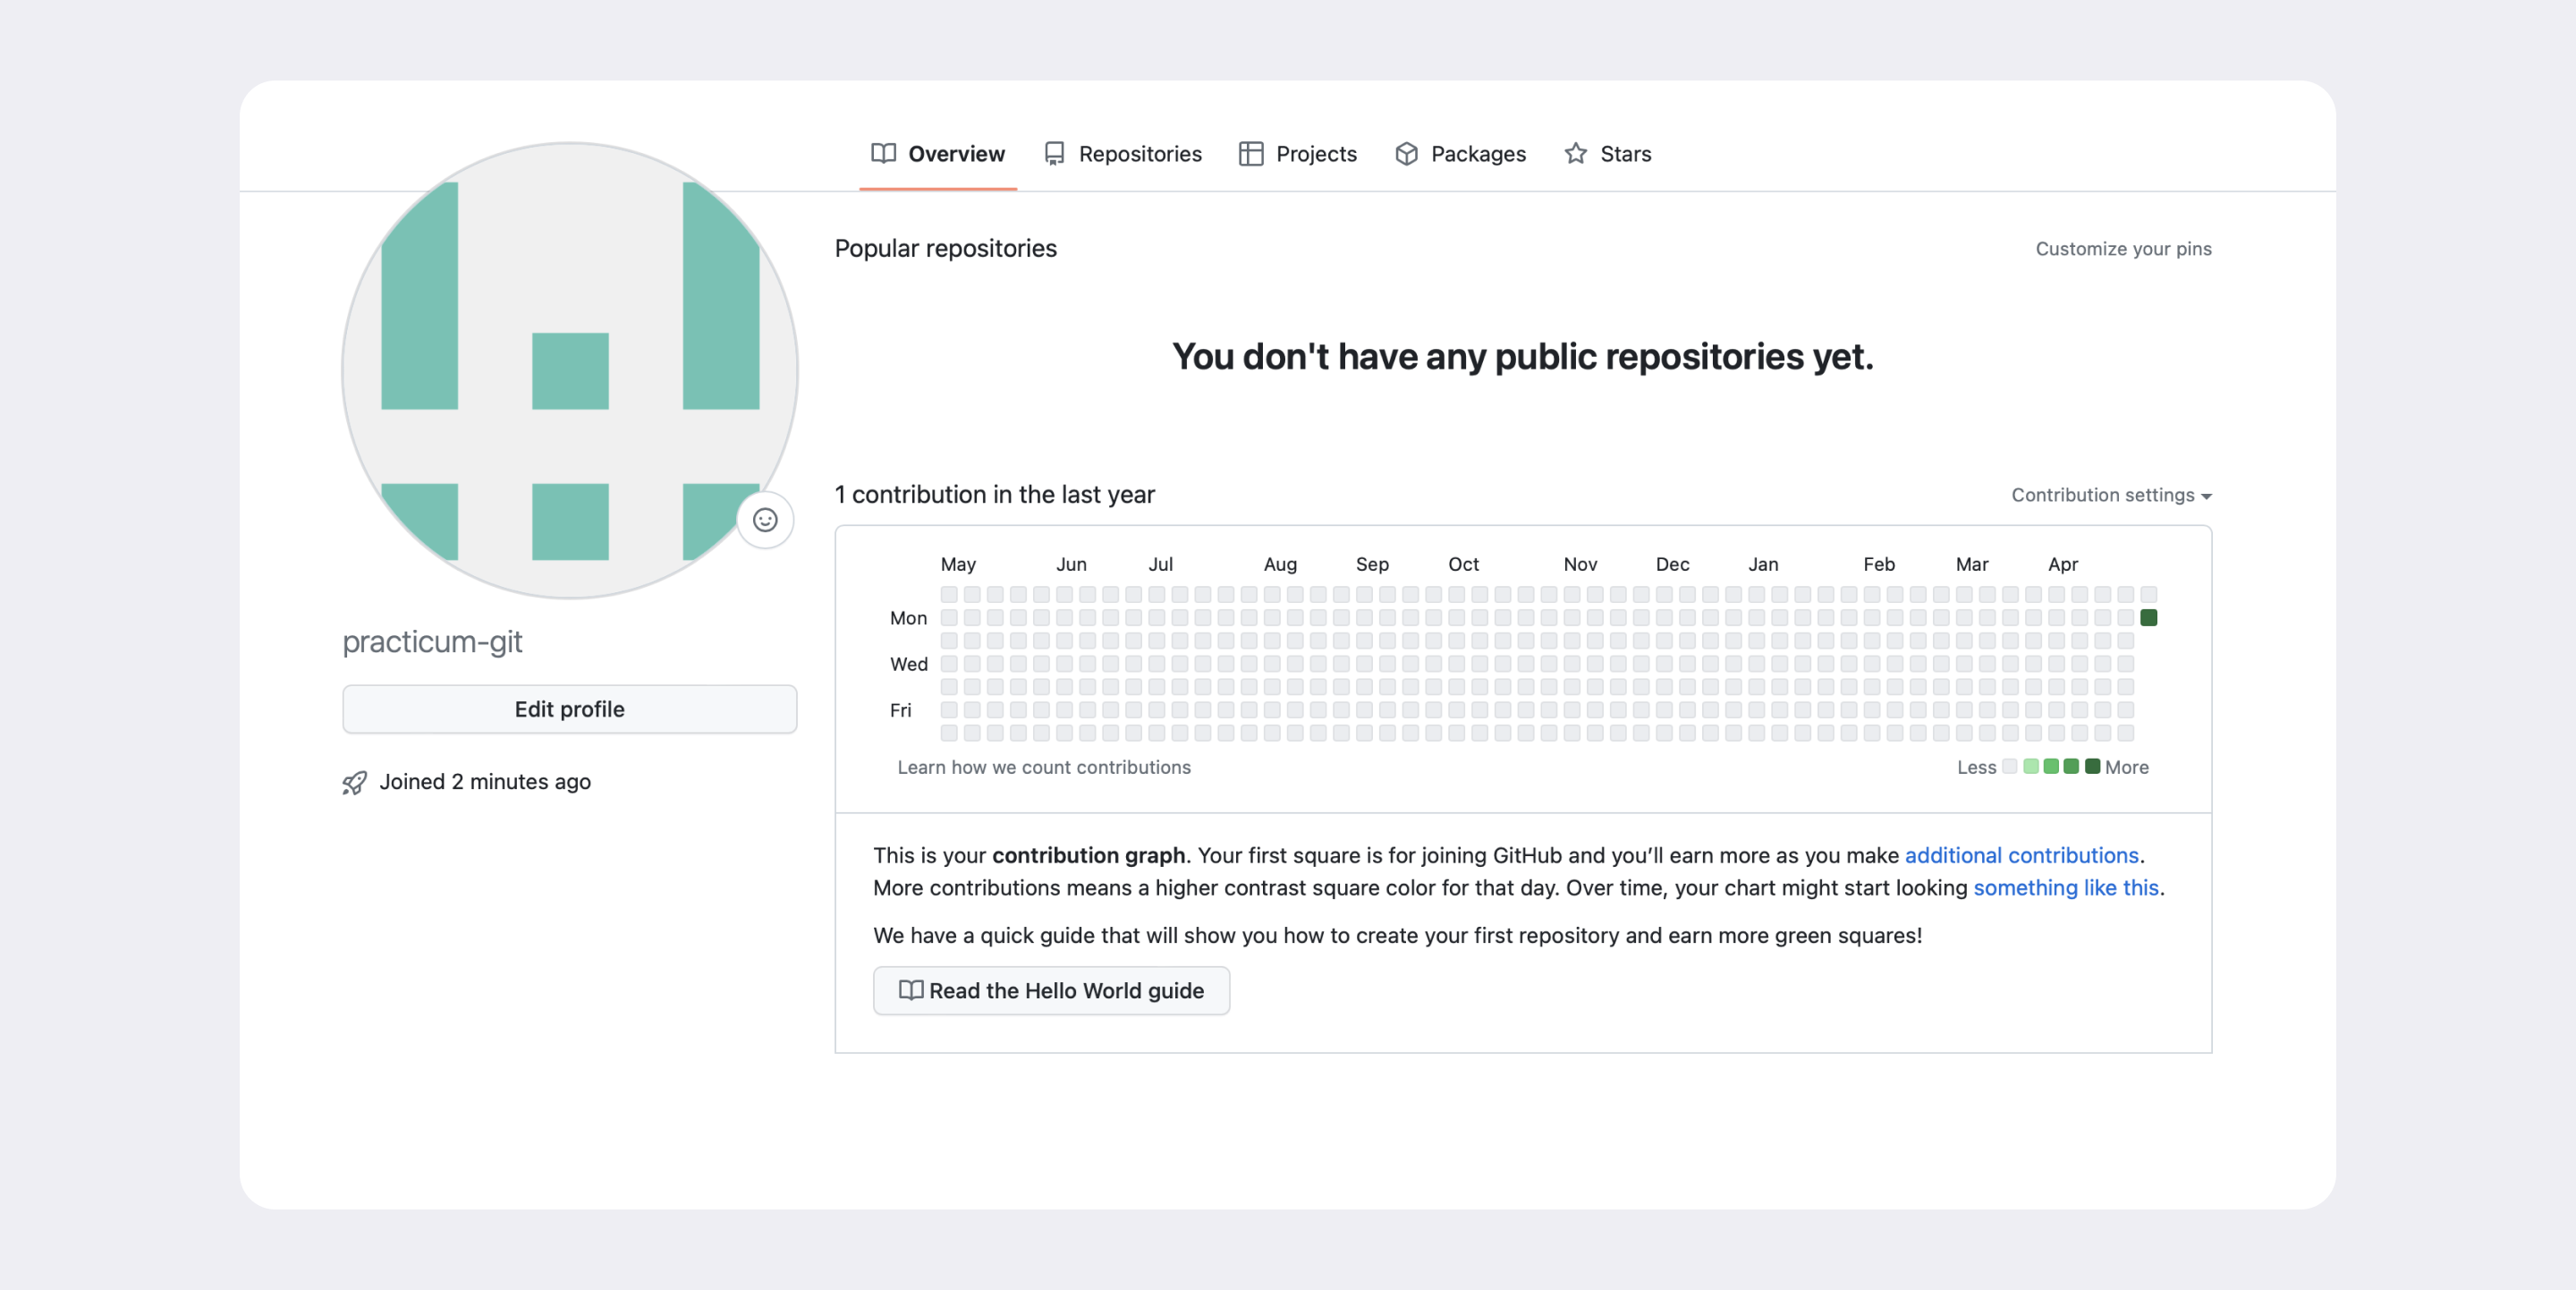This screenshot has height=1290, width=2576.
Task: Click the Popular repositories heading
Action: 946,248
